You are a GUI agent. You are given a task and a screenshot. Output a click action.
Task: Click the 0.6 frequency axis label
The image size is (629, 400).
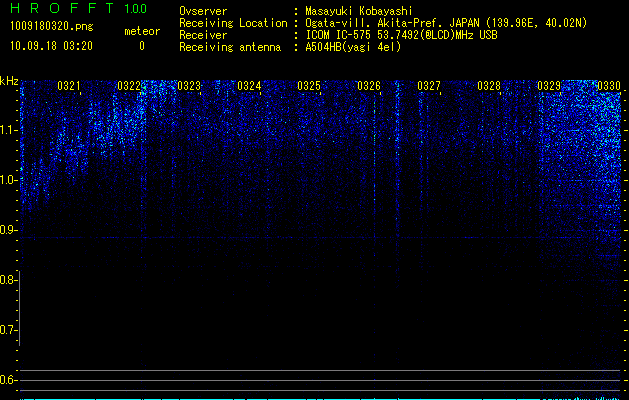[x=7, y=380]
